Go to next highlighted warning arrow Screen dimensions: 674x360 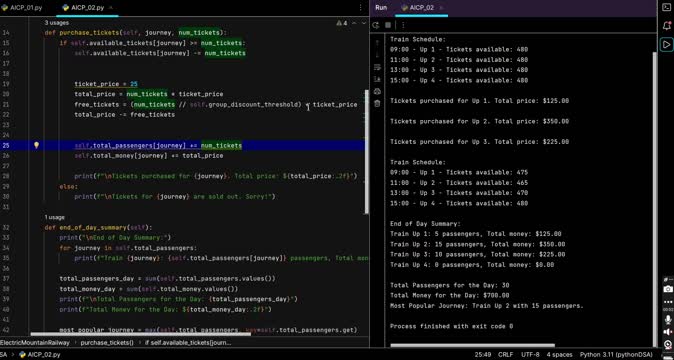click(364, 23)
